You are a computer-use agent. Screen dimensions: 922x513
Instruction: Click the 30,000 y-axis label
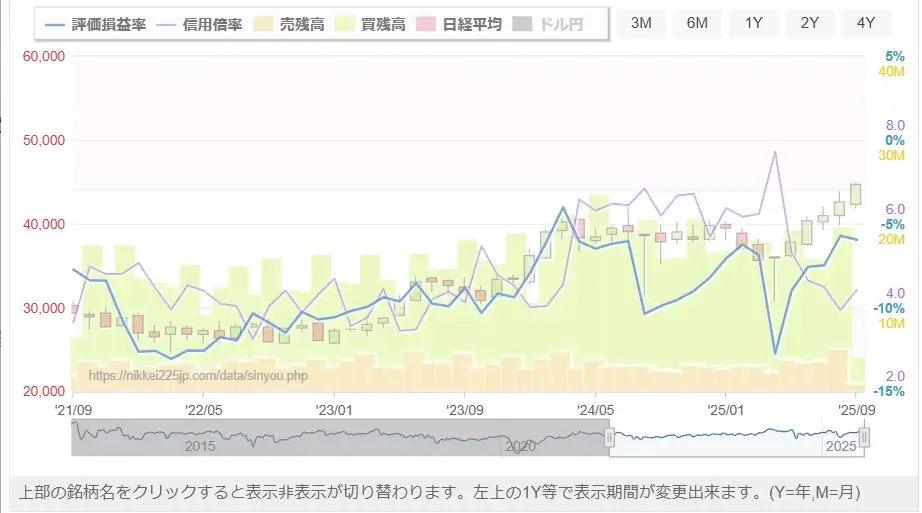tap(44, 308)
